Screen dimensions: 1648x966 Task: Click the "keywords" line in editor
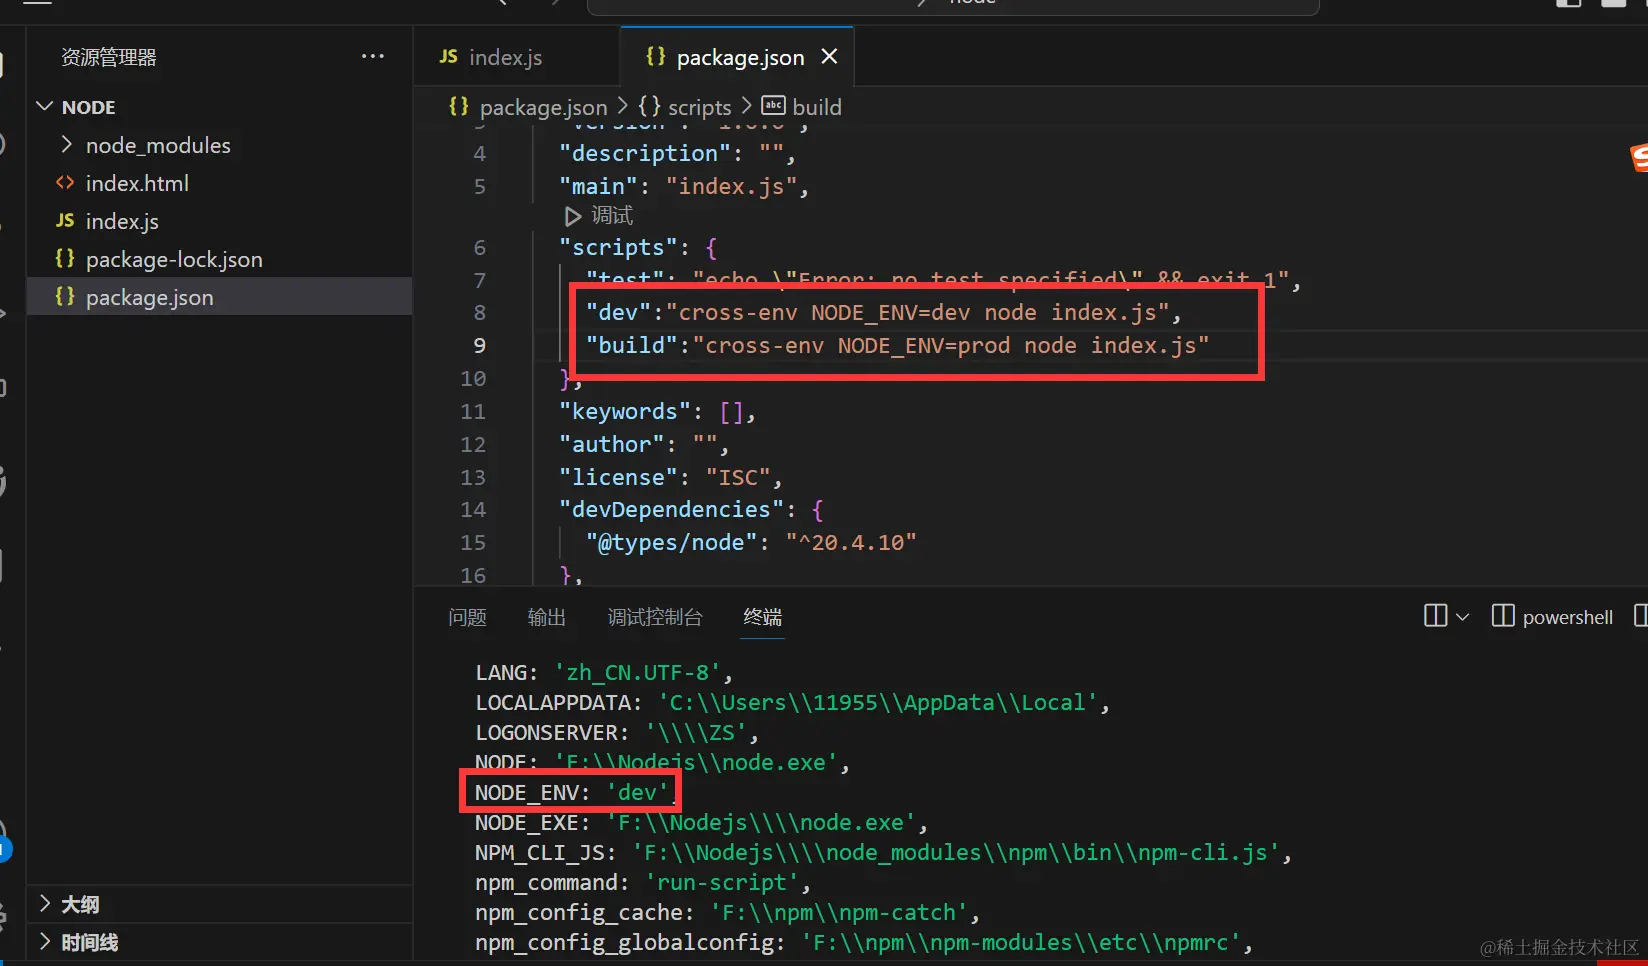point(657,412)
